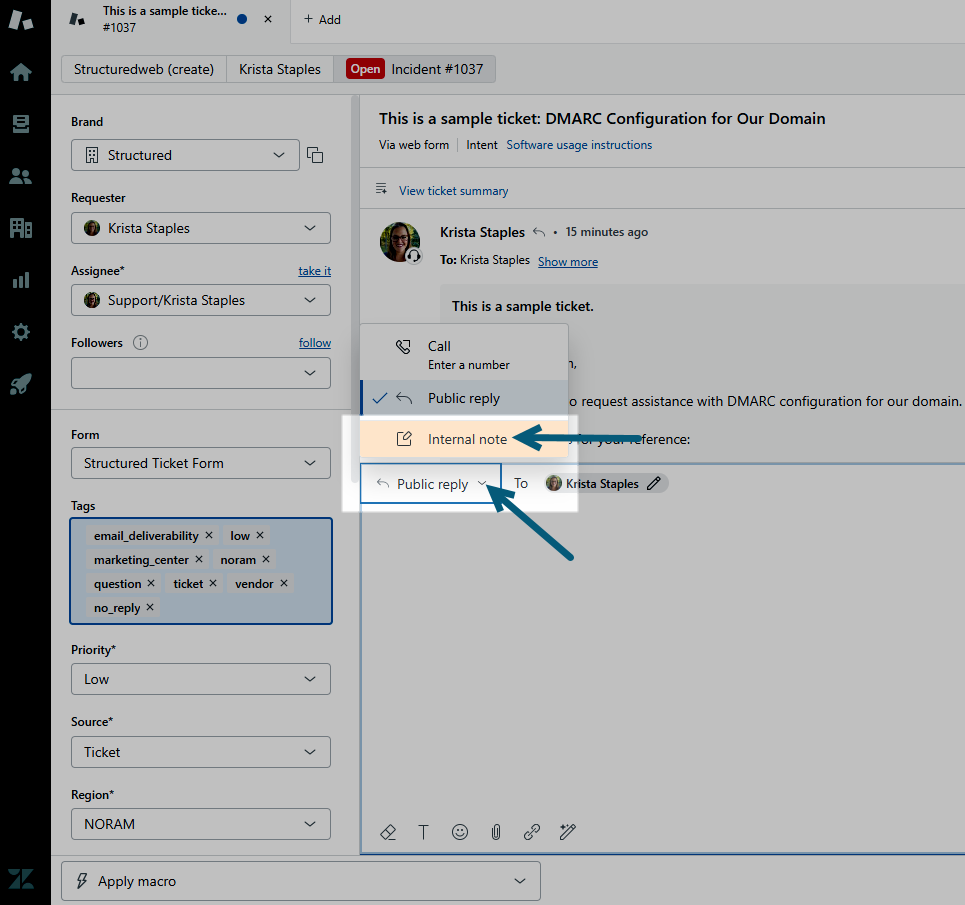965x905 pixels.
Task: Remove the email_deliverability tag
Action: click(209, 536)
